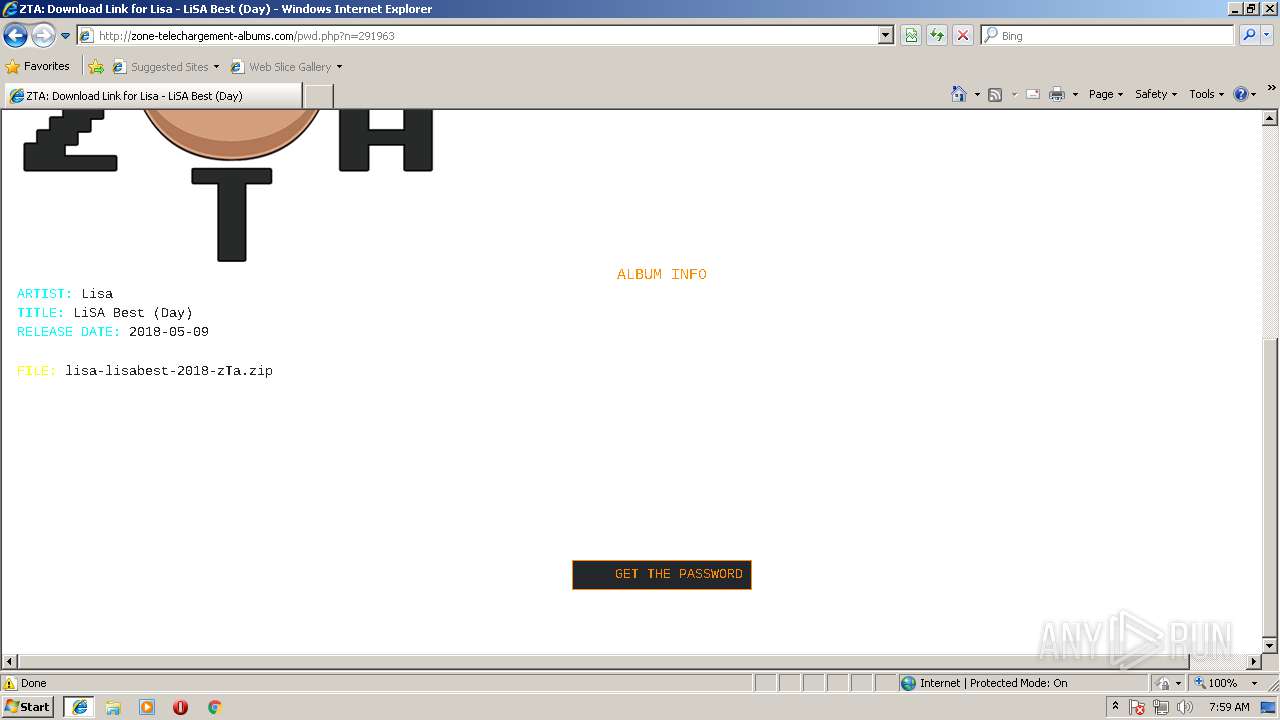Screen dimensions: 1280x720
Task: Stop loading the page
Action: click(962, 35)
